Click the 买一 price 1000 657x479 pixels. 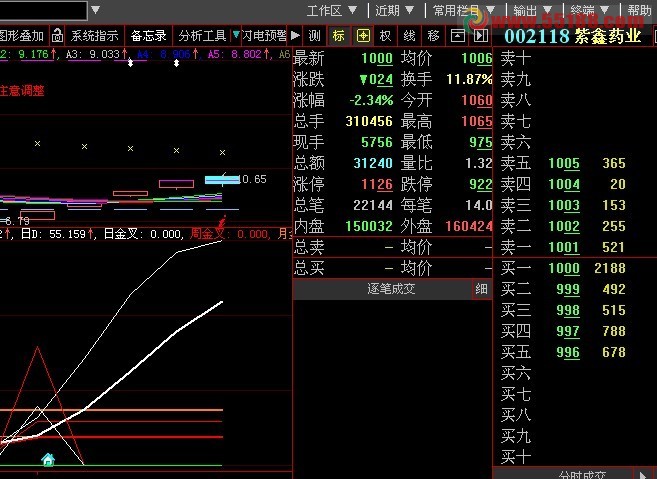(564, 268)
